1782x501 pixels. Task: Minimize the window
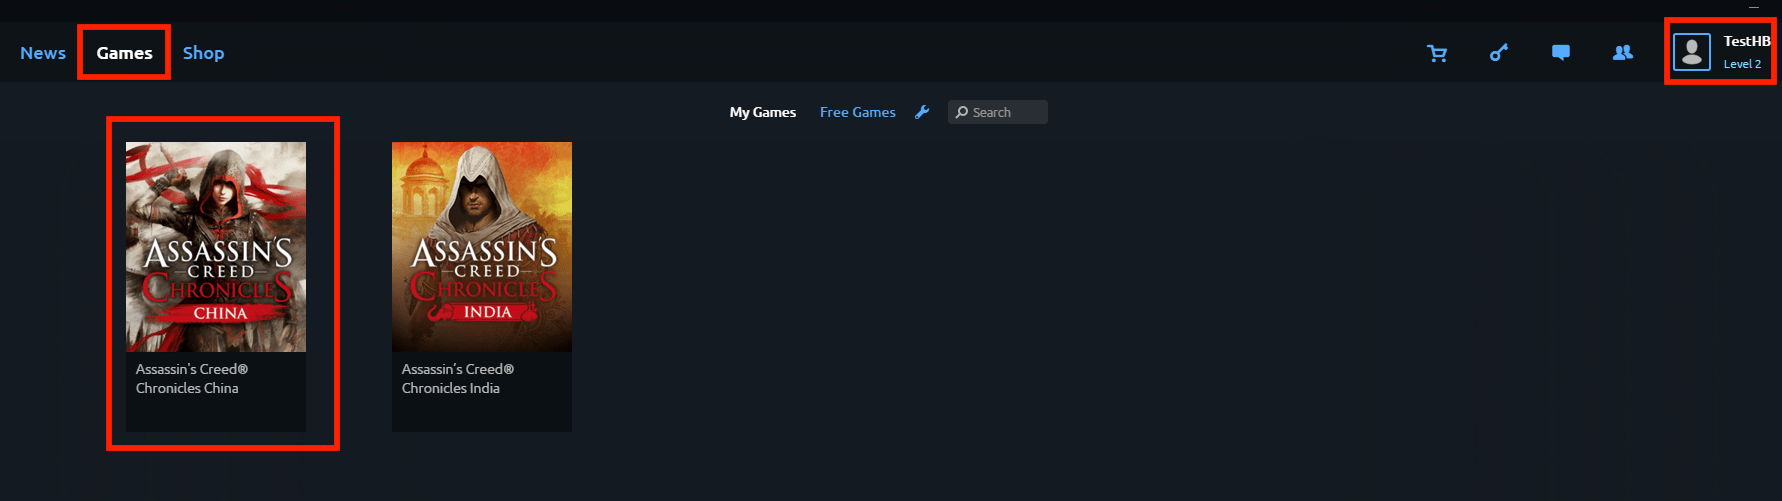tap(1754, 7)
